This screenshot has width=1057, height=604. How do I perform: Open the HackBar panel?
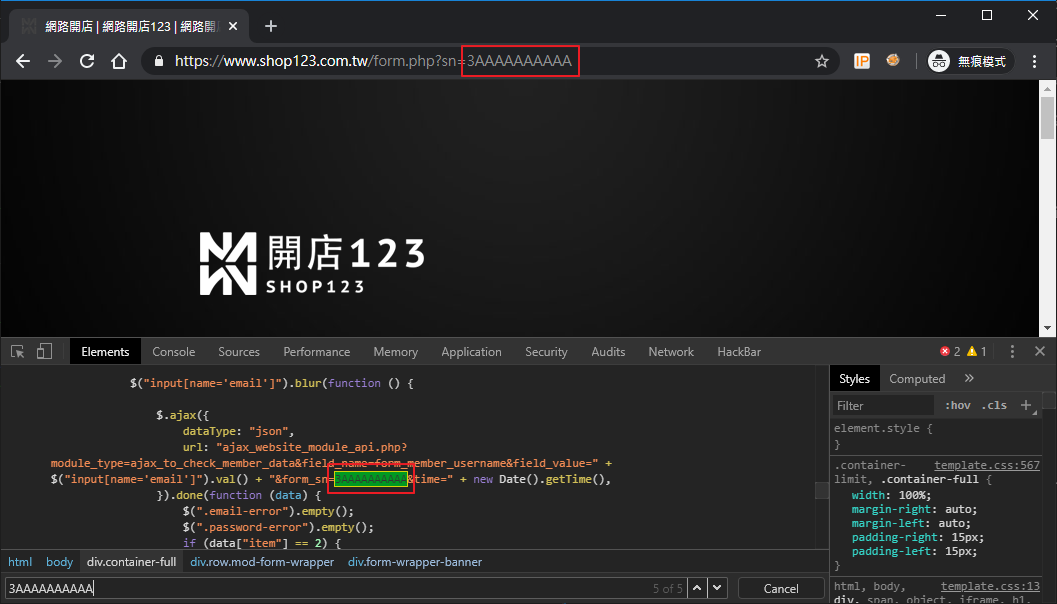pos(739,352)
